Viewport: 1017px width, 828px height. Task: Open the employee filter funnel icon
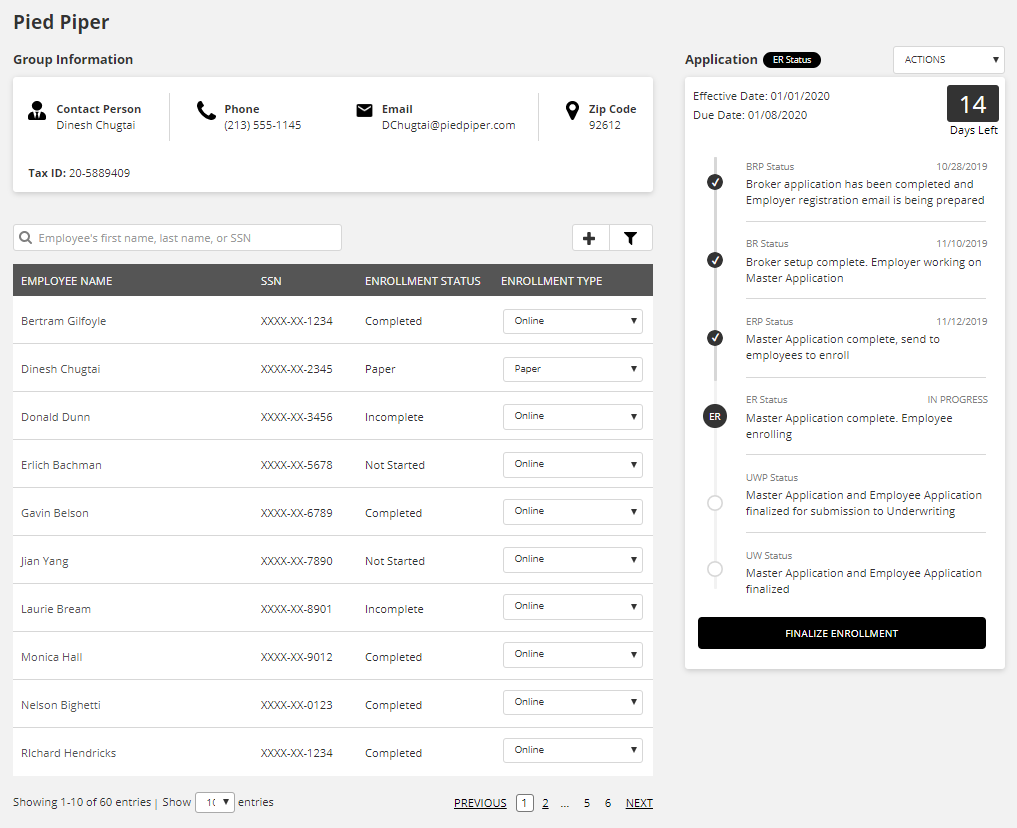coord(630,238)
